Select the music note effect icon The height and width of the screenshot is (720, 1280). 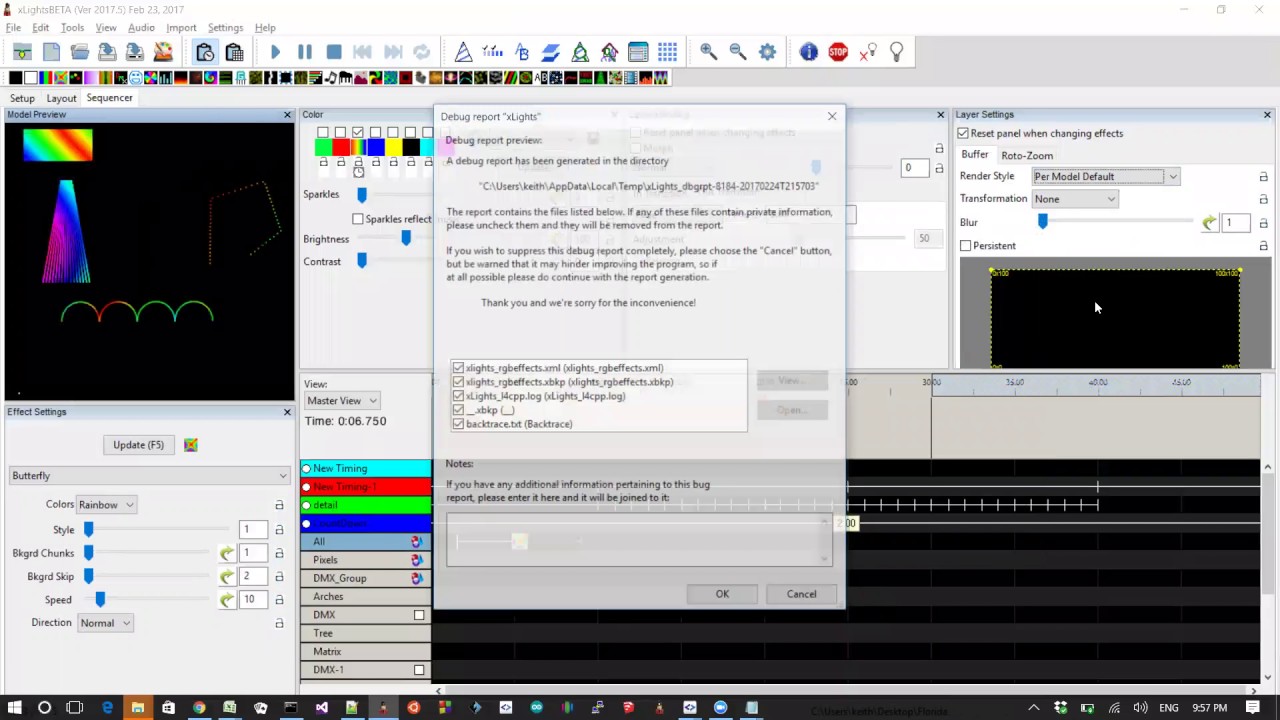(x=332, y=78)
